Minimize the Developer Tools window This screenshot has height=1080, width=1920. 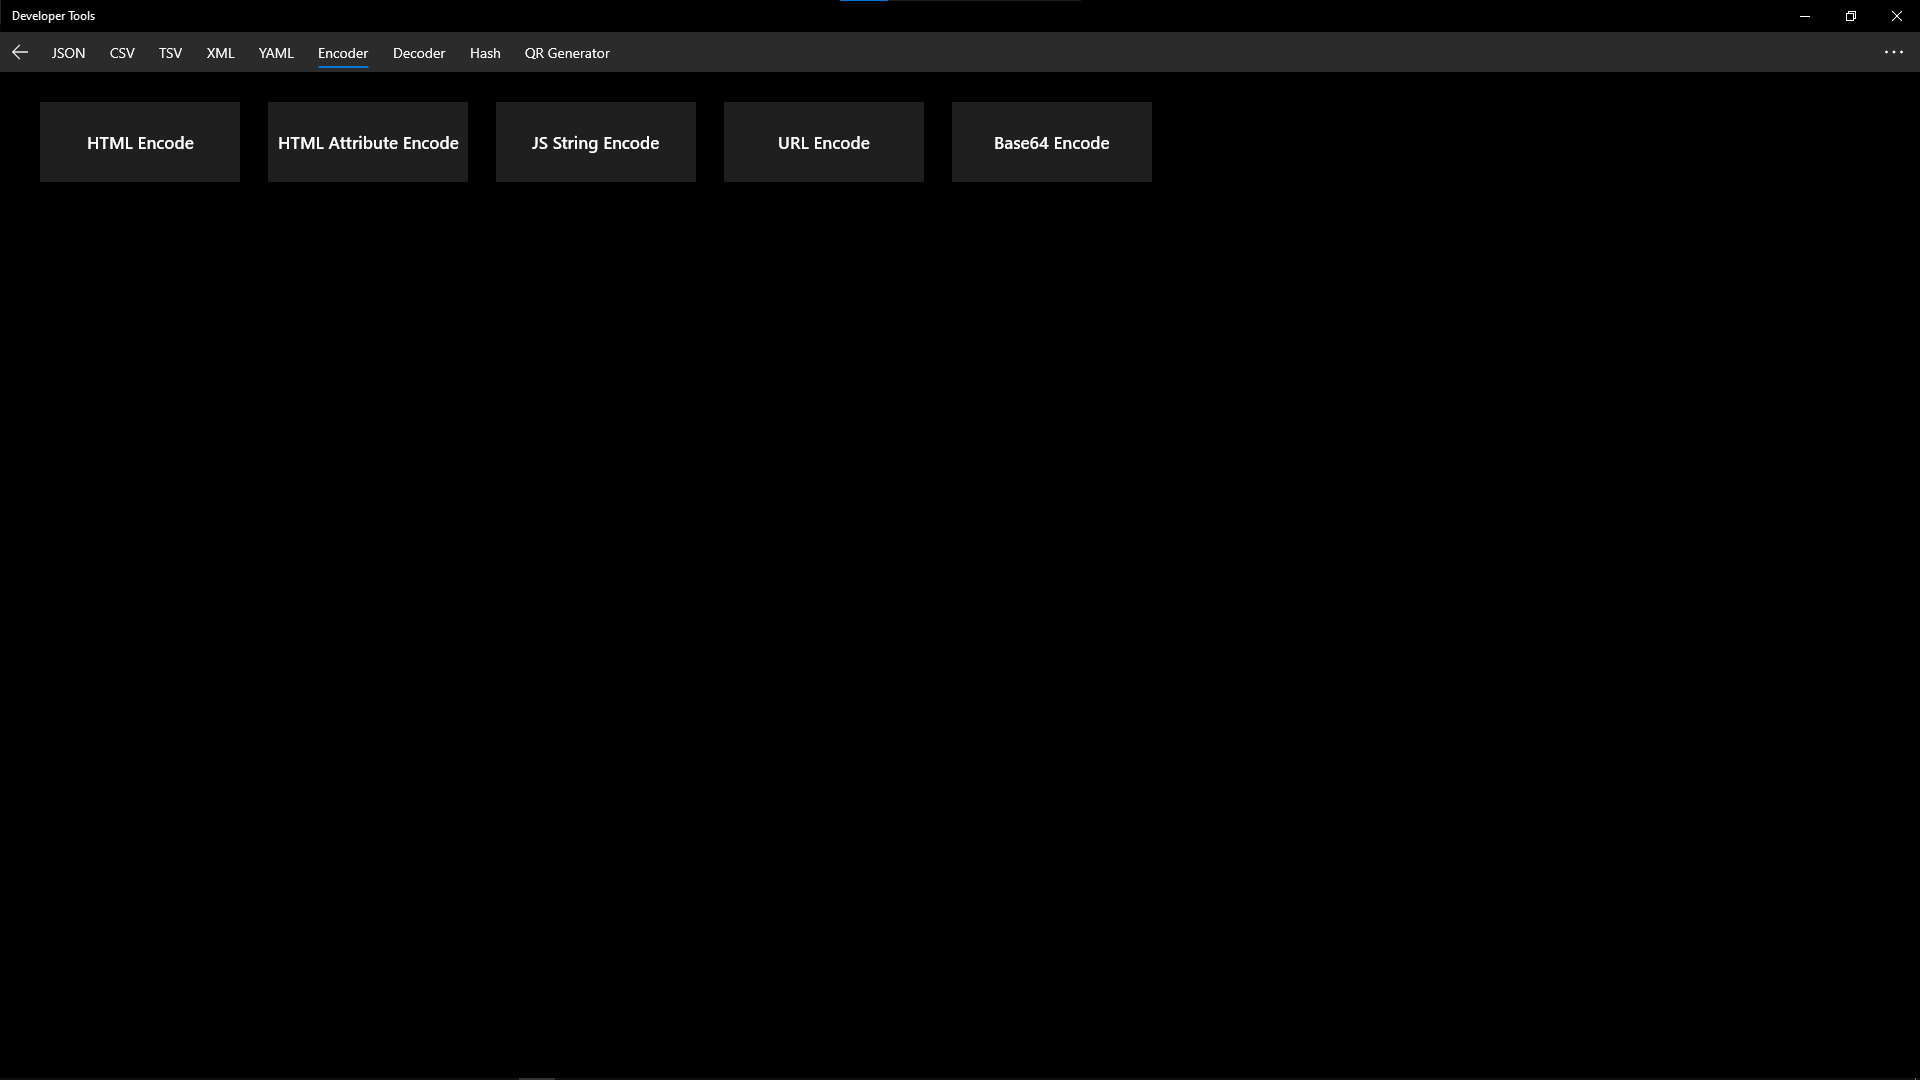(x=1805, y=16)
